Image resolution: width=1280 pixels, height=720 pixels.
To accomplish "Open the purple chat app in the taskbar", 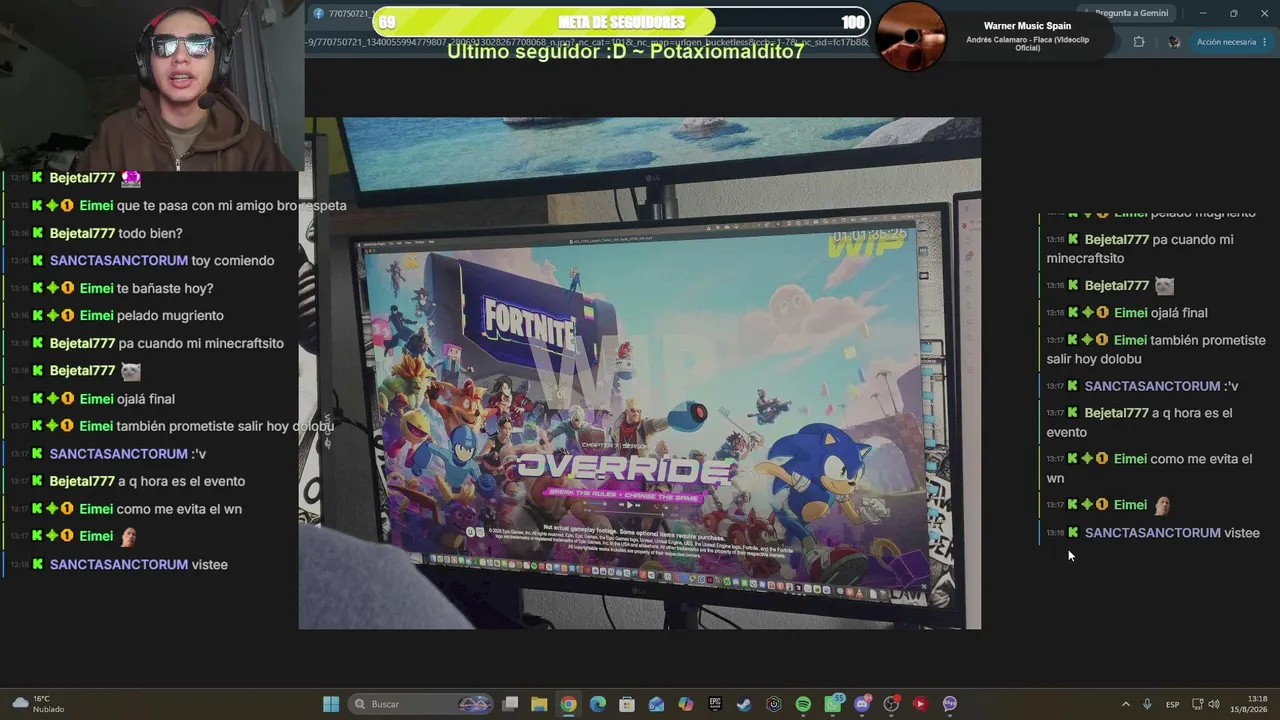I will (950, 704).
